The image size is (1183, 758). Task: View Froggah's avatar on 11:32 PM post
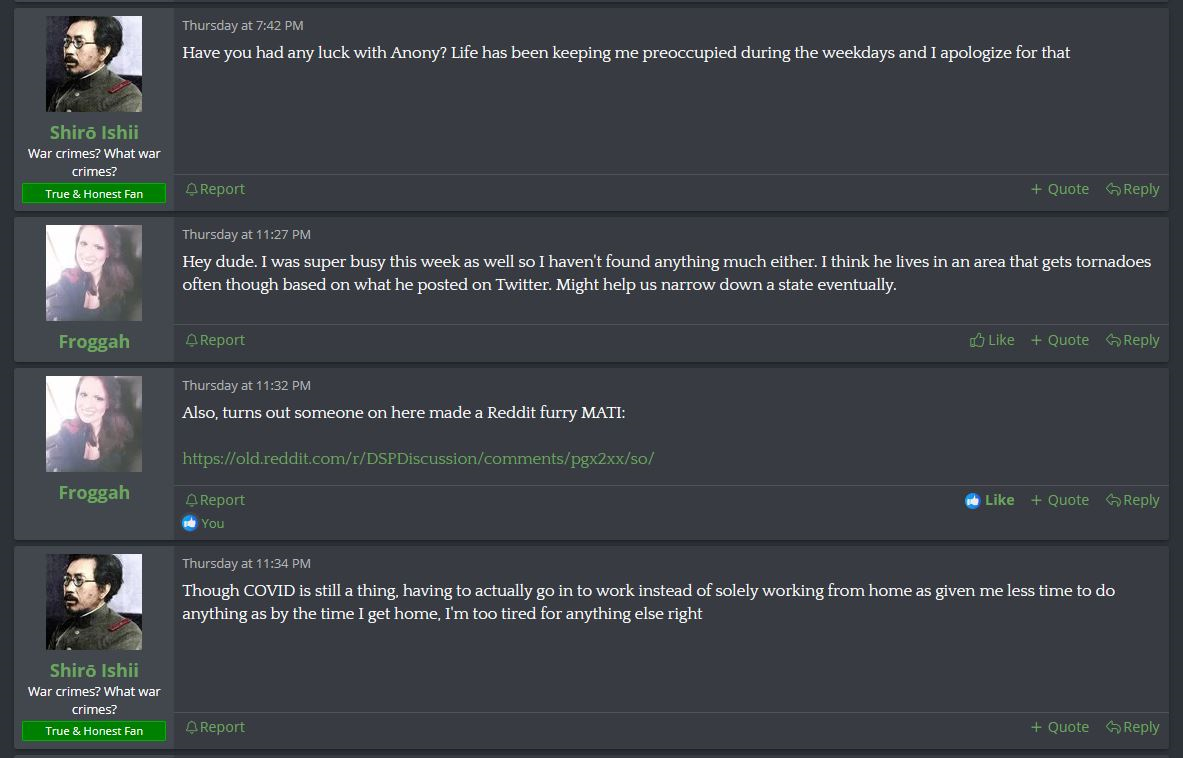tap(94, 424)
